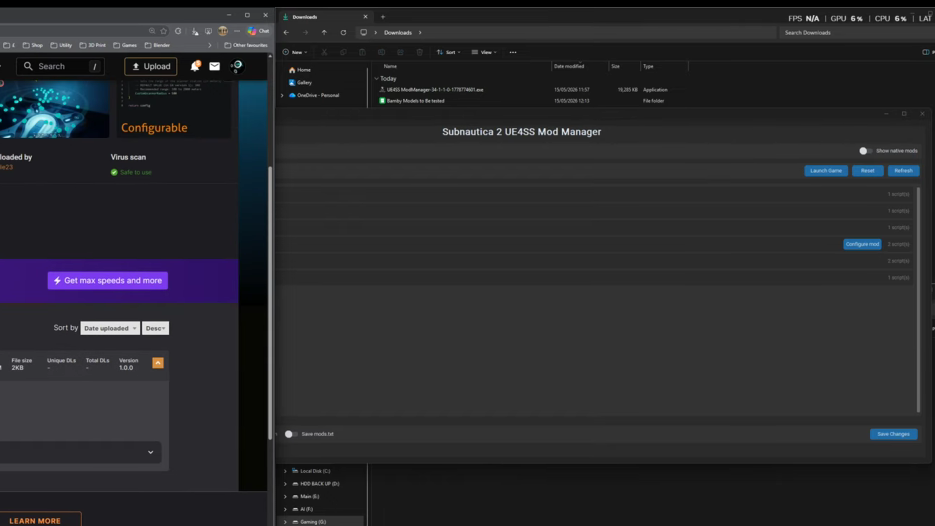This screenshot has width=935, height=526.
Task: Click the Launch Game button
Action: point(826,171)
